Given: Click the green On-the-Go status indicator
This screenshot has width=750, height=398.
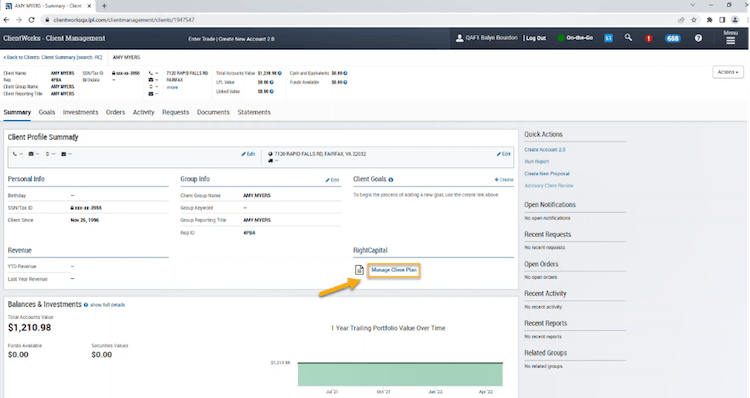Looking at the screenshot, I should pyautogui.click(x=561, y=38).
